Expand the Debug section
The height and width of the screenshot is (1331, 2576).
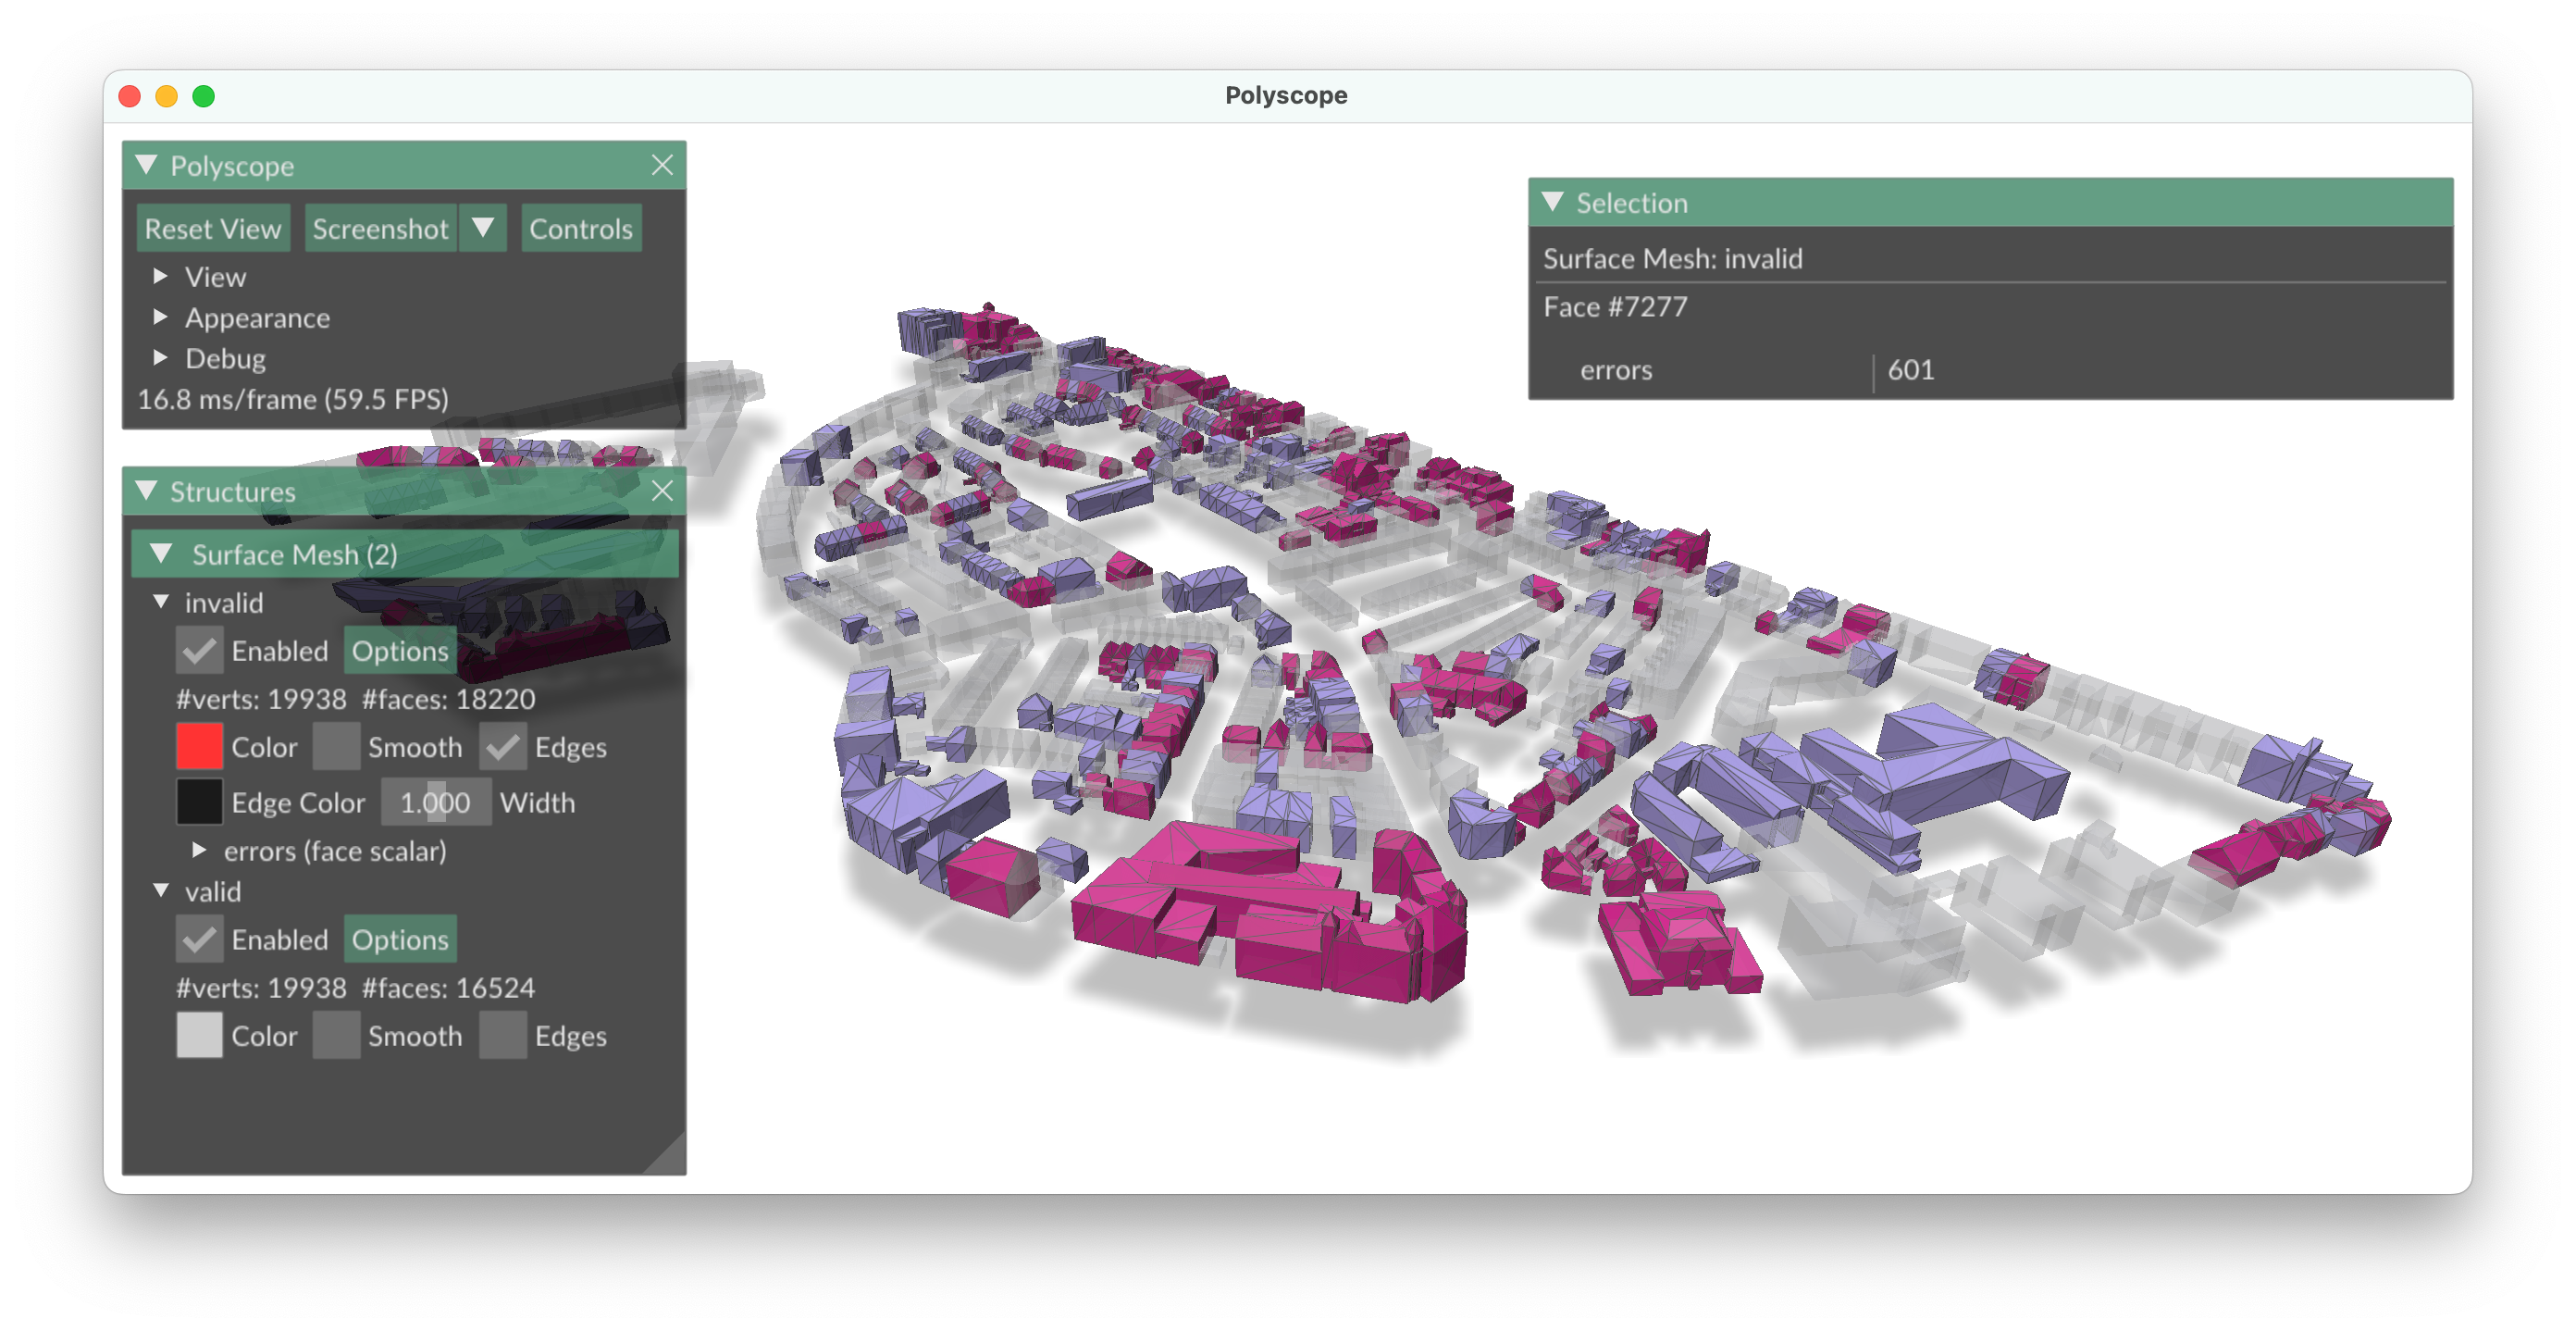click(x=160, y=358)
